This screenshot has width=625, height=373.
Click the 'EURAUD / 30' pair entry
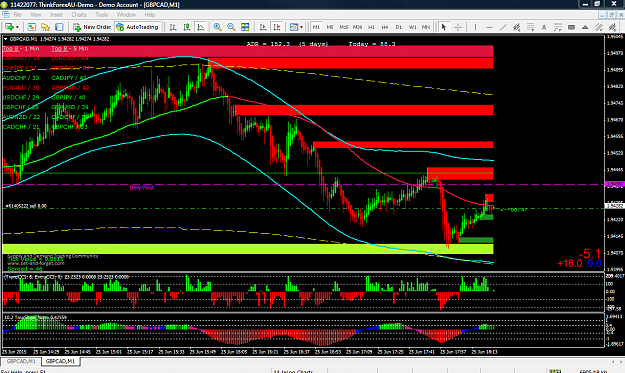[x=21, y=88]
